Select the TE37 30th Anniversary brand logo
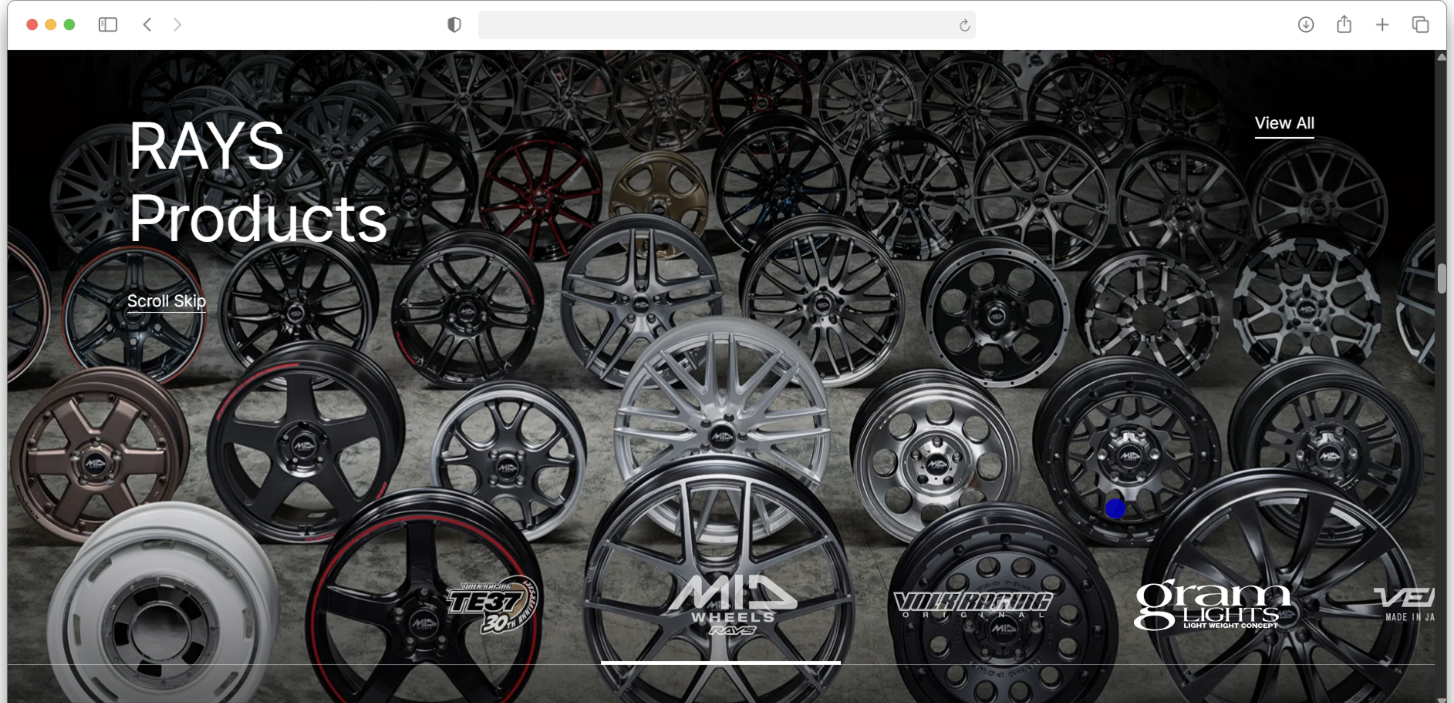 pos(492,604)
